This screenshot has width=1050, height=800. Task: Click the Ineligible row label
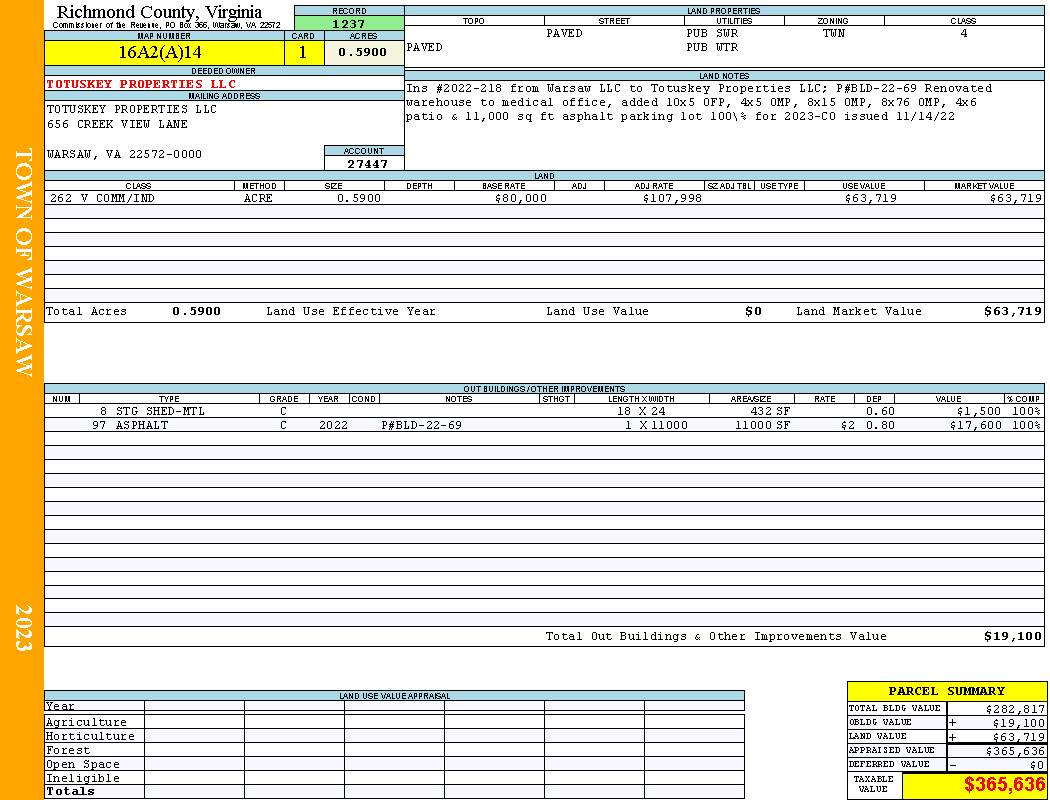click(83, 779)
